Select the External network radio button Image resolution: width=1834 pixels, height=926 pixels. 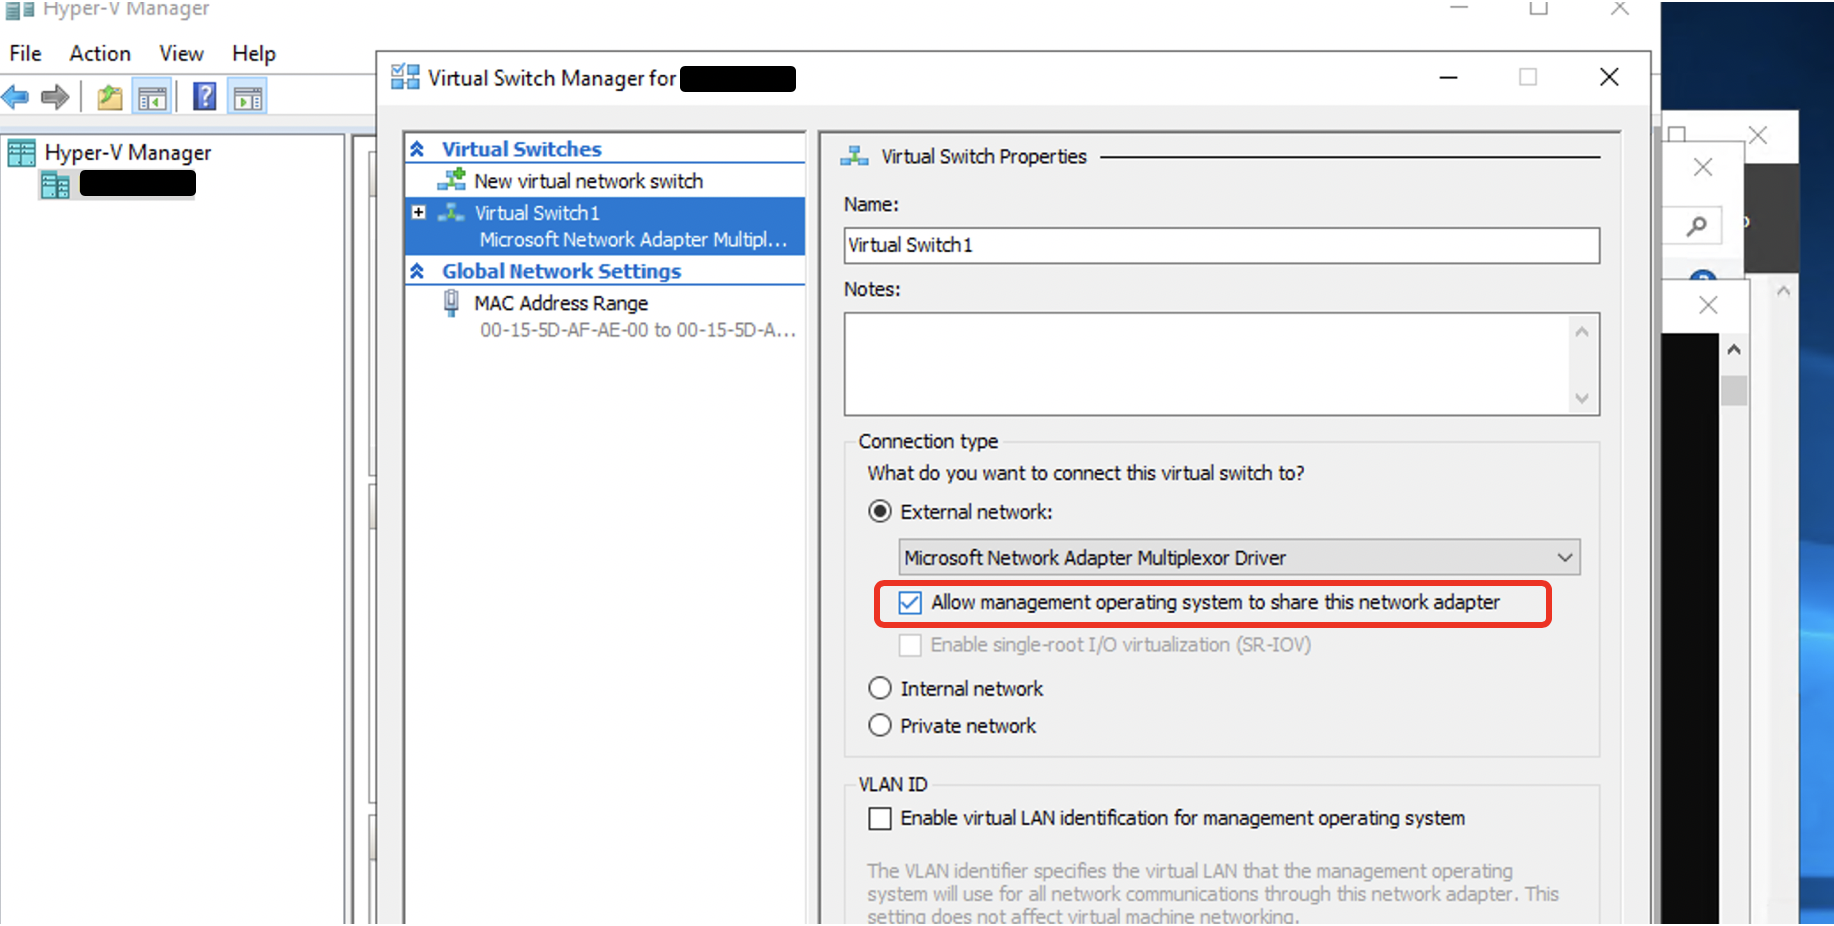pyautogui.click(x=880, y=512)
